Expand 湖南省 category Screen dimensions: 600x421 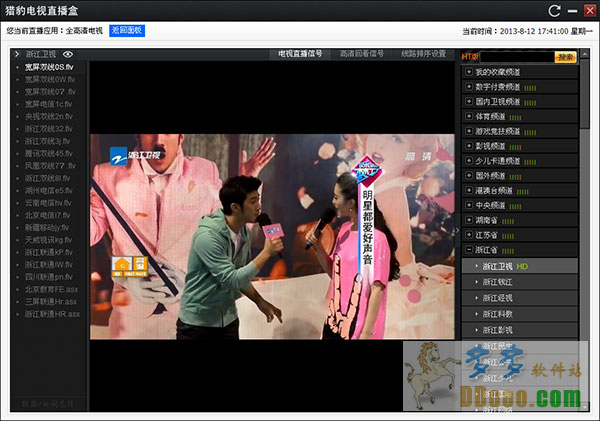[520, 220]
